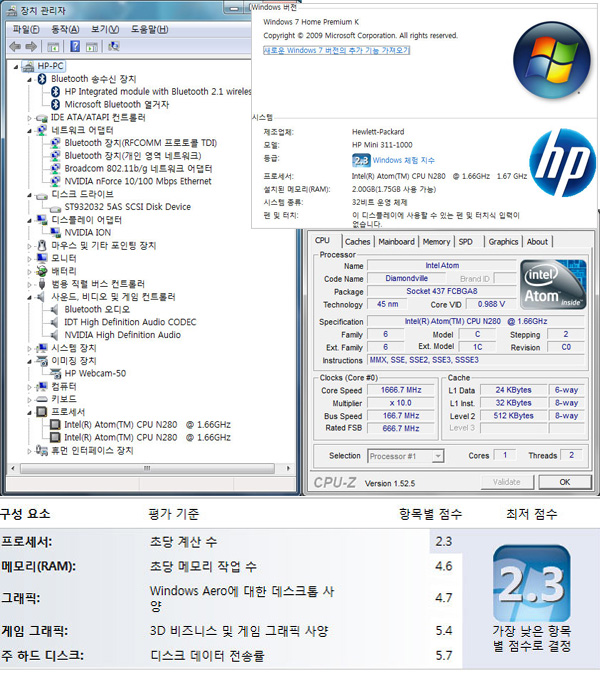Open the 동작(A) menu

coord(65,29)
